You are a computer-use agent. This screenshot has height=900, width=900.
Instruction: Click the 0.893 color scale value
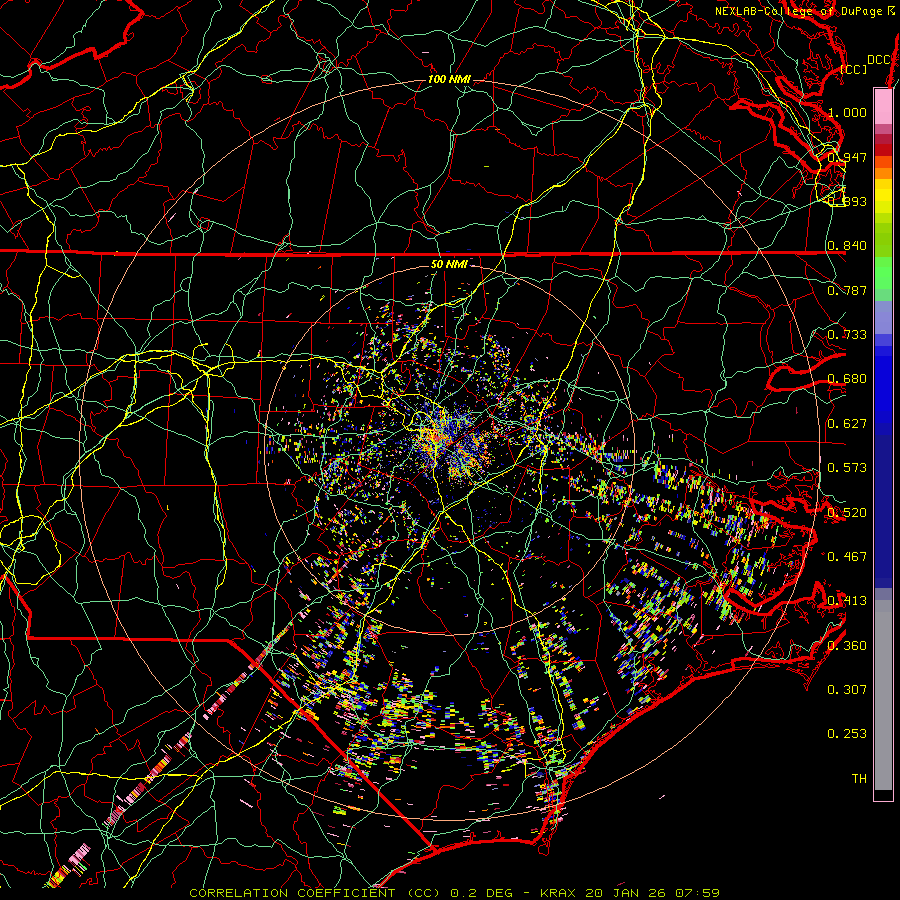(847, 201)
